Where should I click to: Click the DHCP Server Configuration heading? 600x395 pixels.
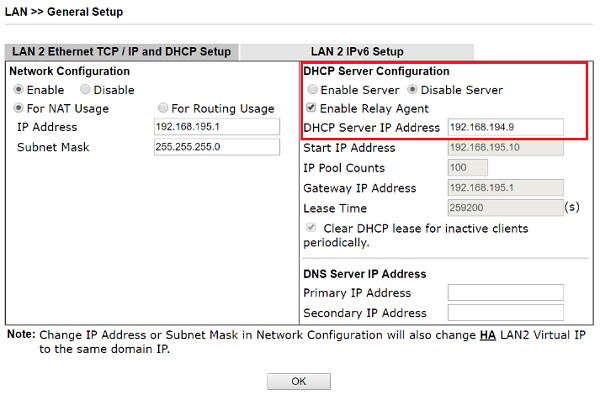[x=376, y=71]
